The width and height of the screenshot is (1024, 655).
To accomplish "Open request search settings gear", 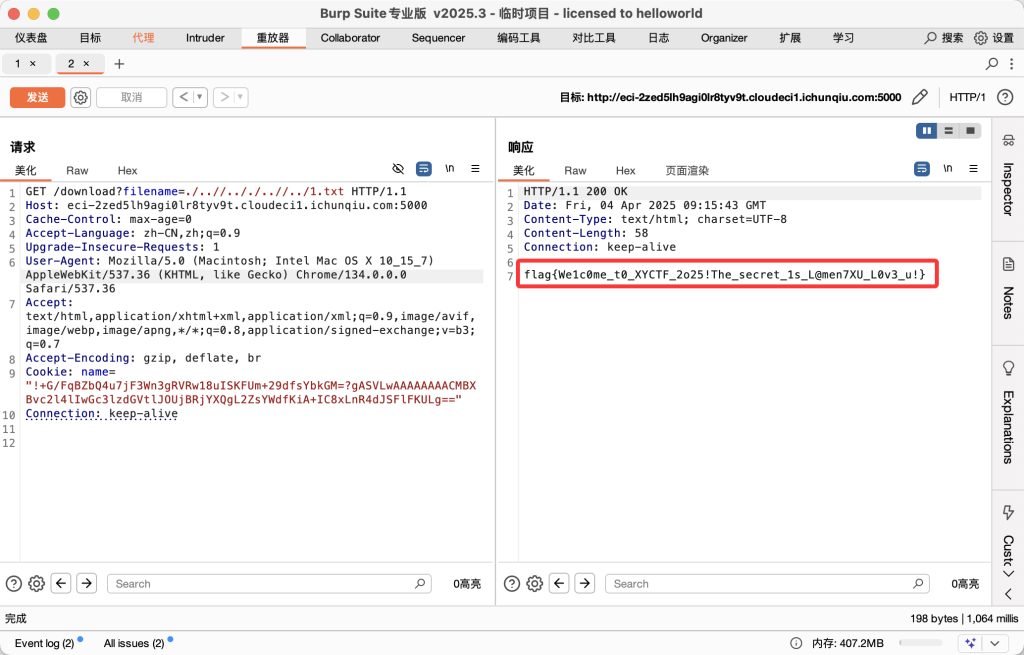I will pos(37,583).
